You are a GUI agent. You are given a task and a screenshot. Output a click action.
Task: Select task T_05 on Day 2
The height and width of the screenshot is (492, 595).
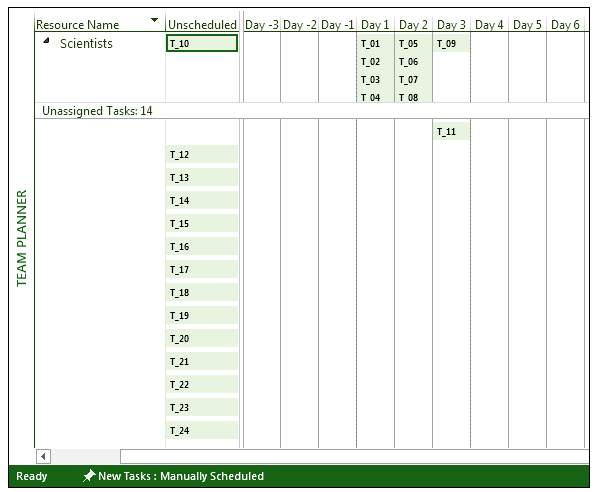coord(413,44)
